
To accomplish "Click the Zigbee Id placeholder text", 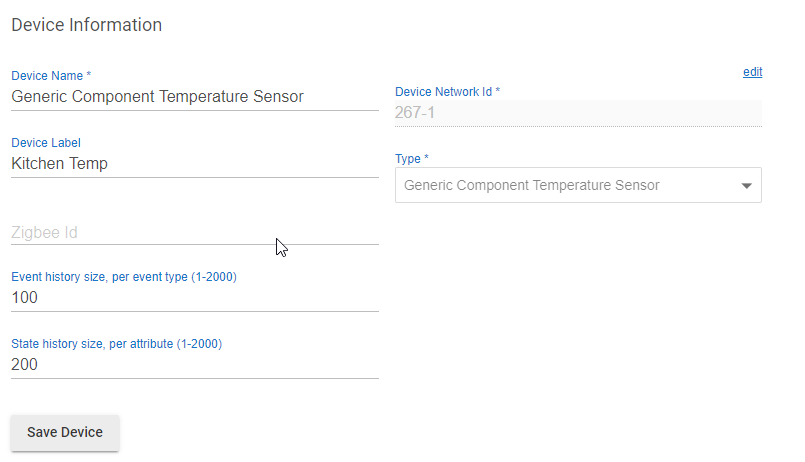I will (x=44, y=232).
